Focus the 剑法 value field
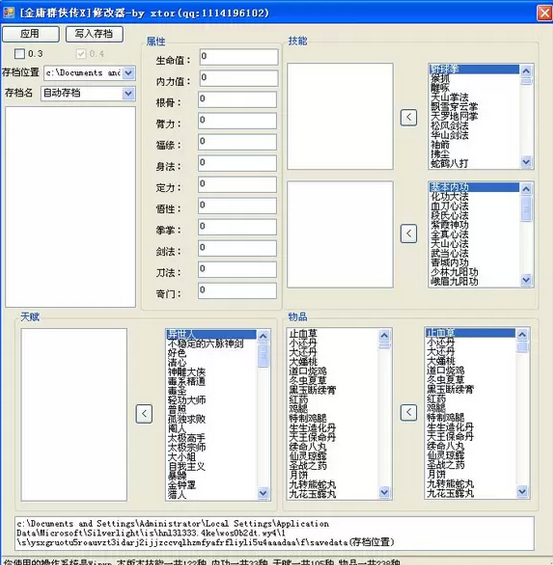Viewport: 553px width, 565px height. coord(238,248)
